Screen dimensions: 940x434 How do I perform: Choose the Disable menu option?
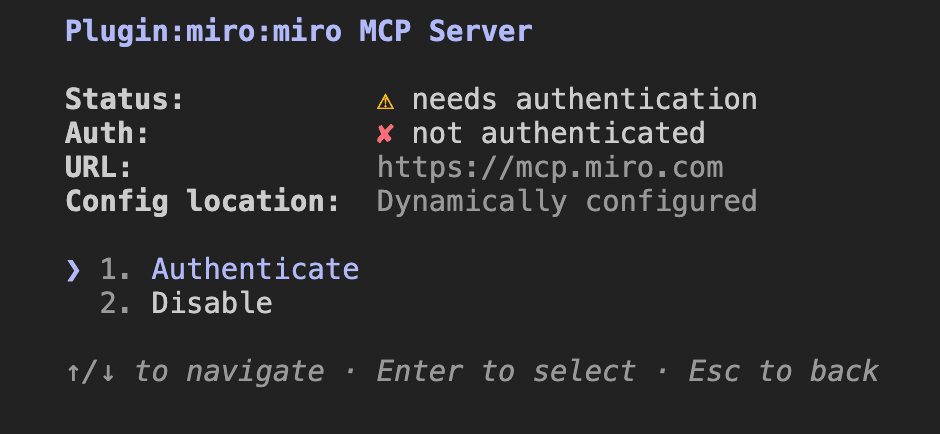pyautogui.click(x=212, y=303)
